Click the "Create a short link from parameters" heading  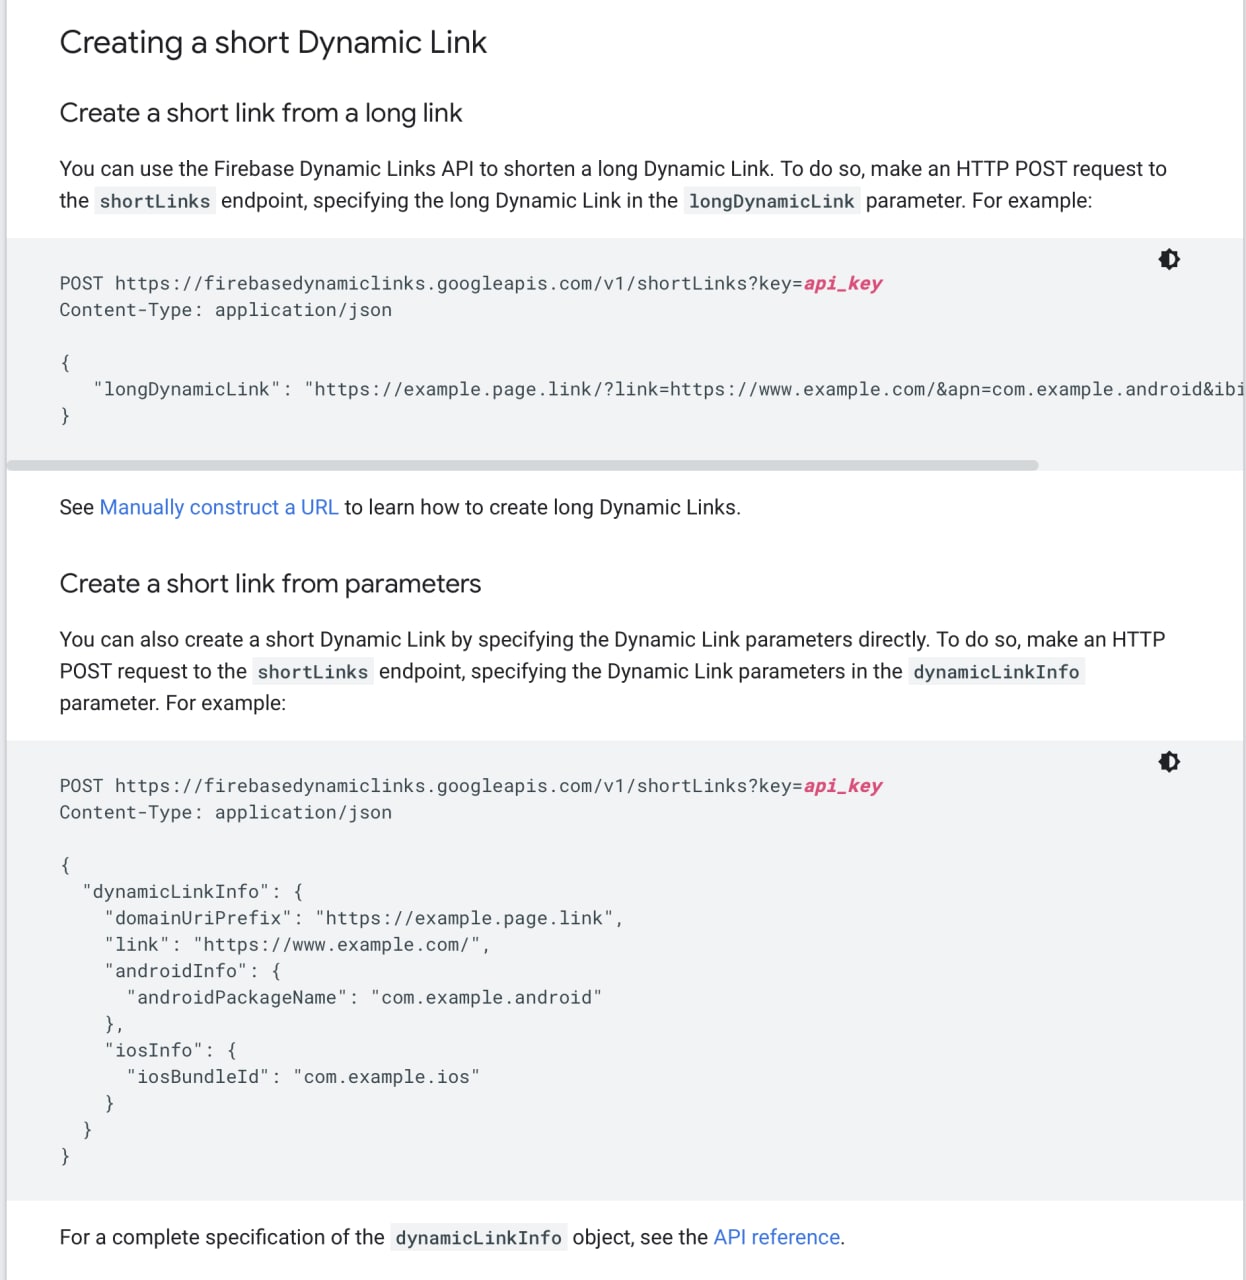tap(270, 584)
